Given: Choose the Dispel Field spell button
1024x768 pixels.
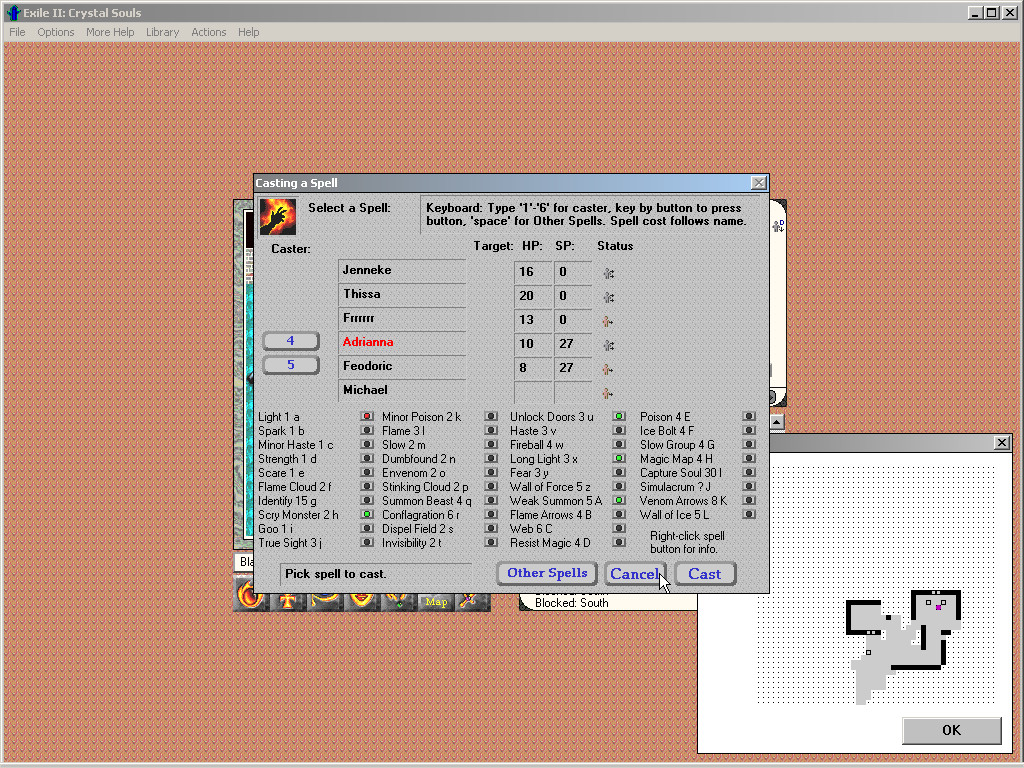Looking at the screenshot, I should tap(491, 529).
